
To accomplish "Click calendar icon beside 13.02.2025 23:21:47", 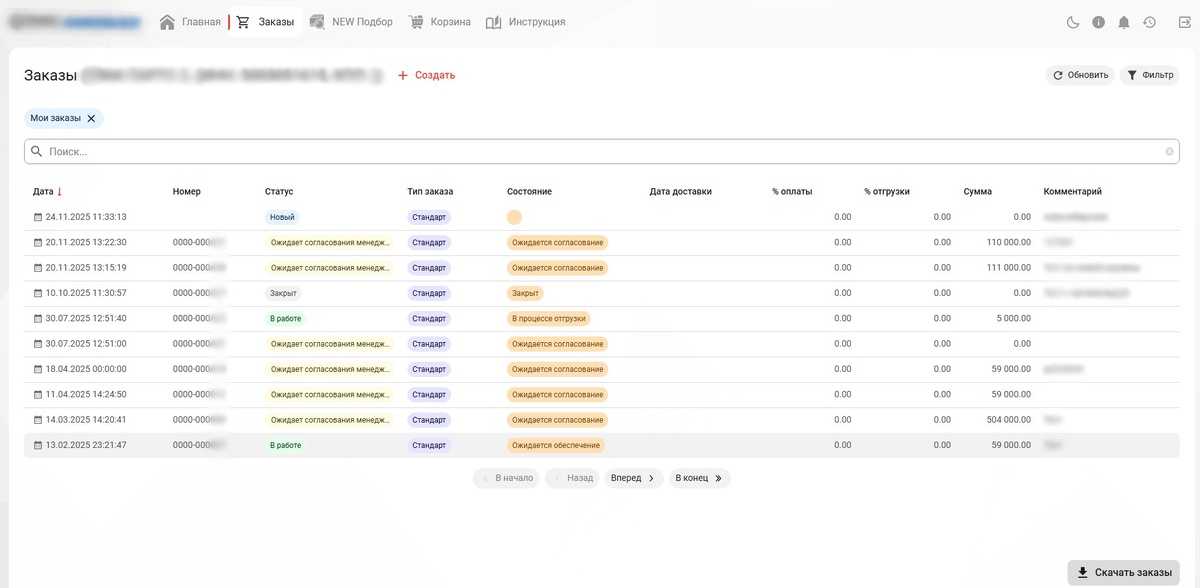I will point(38,445).
